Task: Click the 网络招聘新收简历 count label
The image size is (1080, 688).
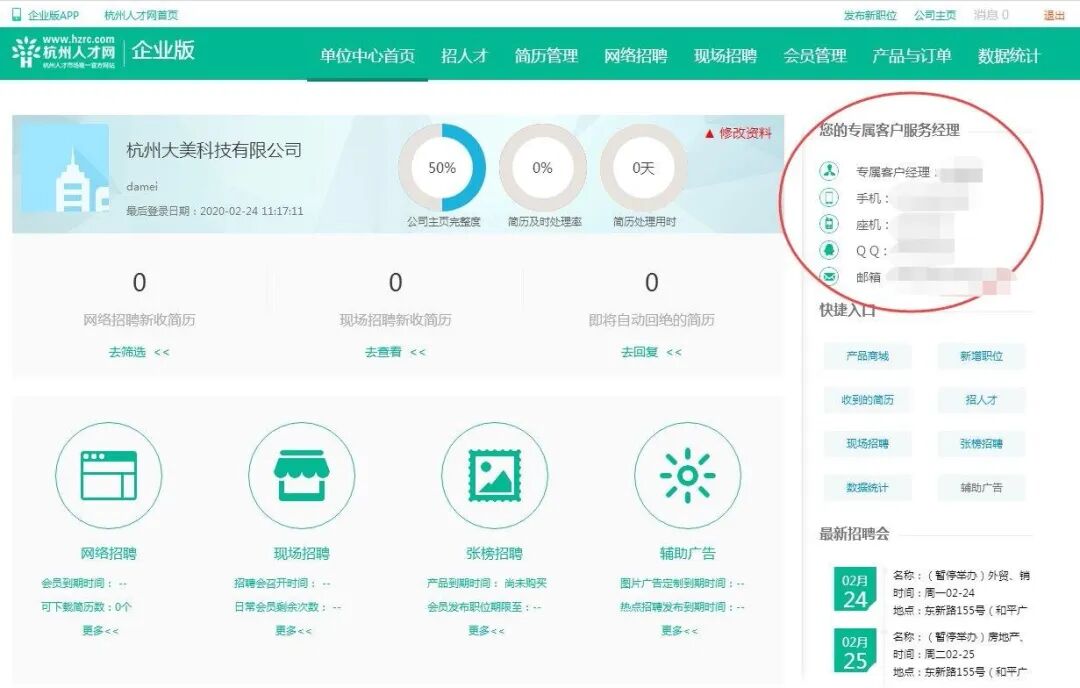Action: (139, 320)
